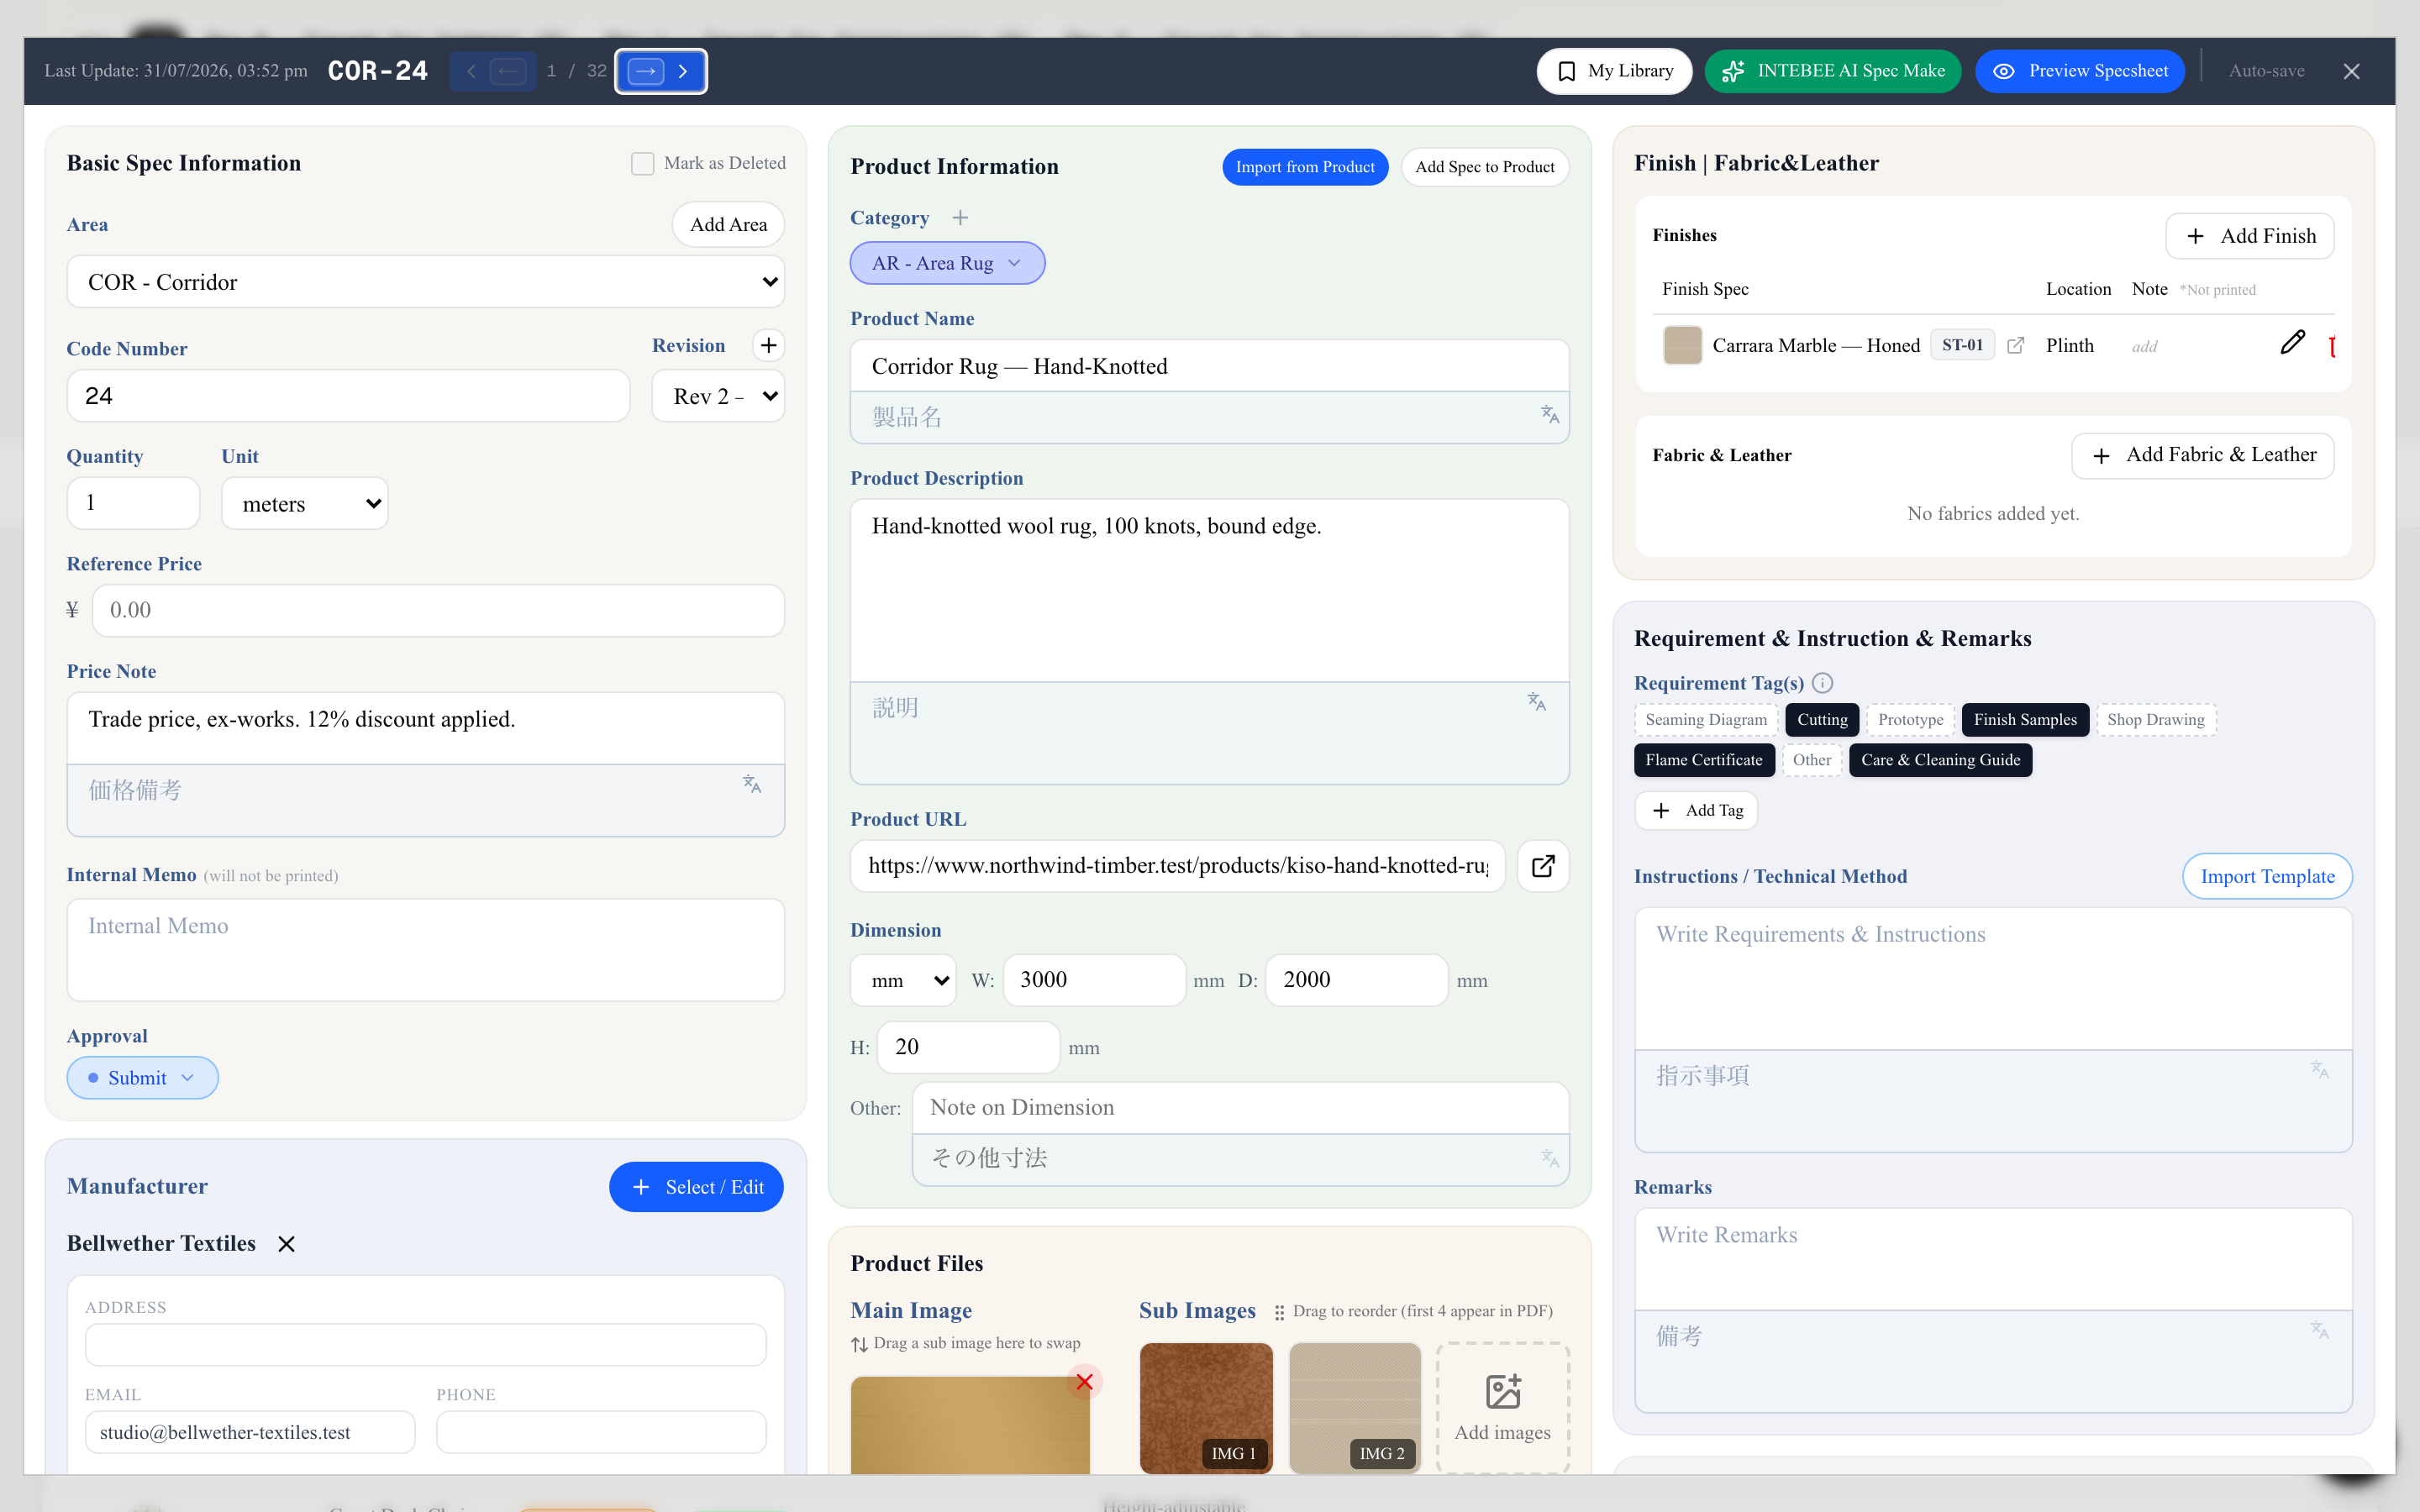
Task: Deselect the Flame Certificate tag
Action: [x=1704, y=760]
